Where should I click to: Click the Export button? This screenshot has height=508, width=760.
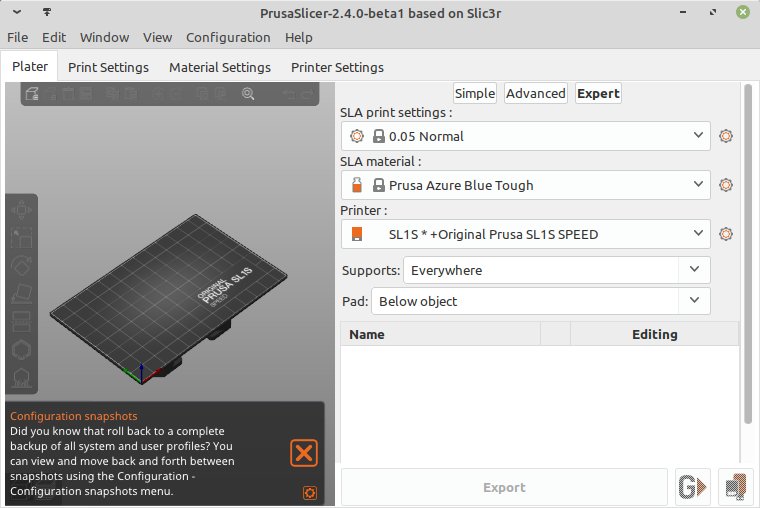click(x=504, y=487)
